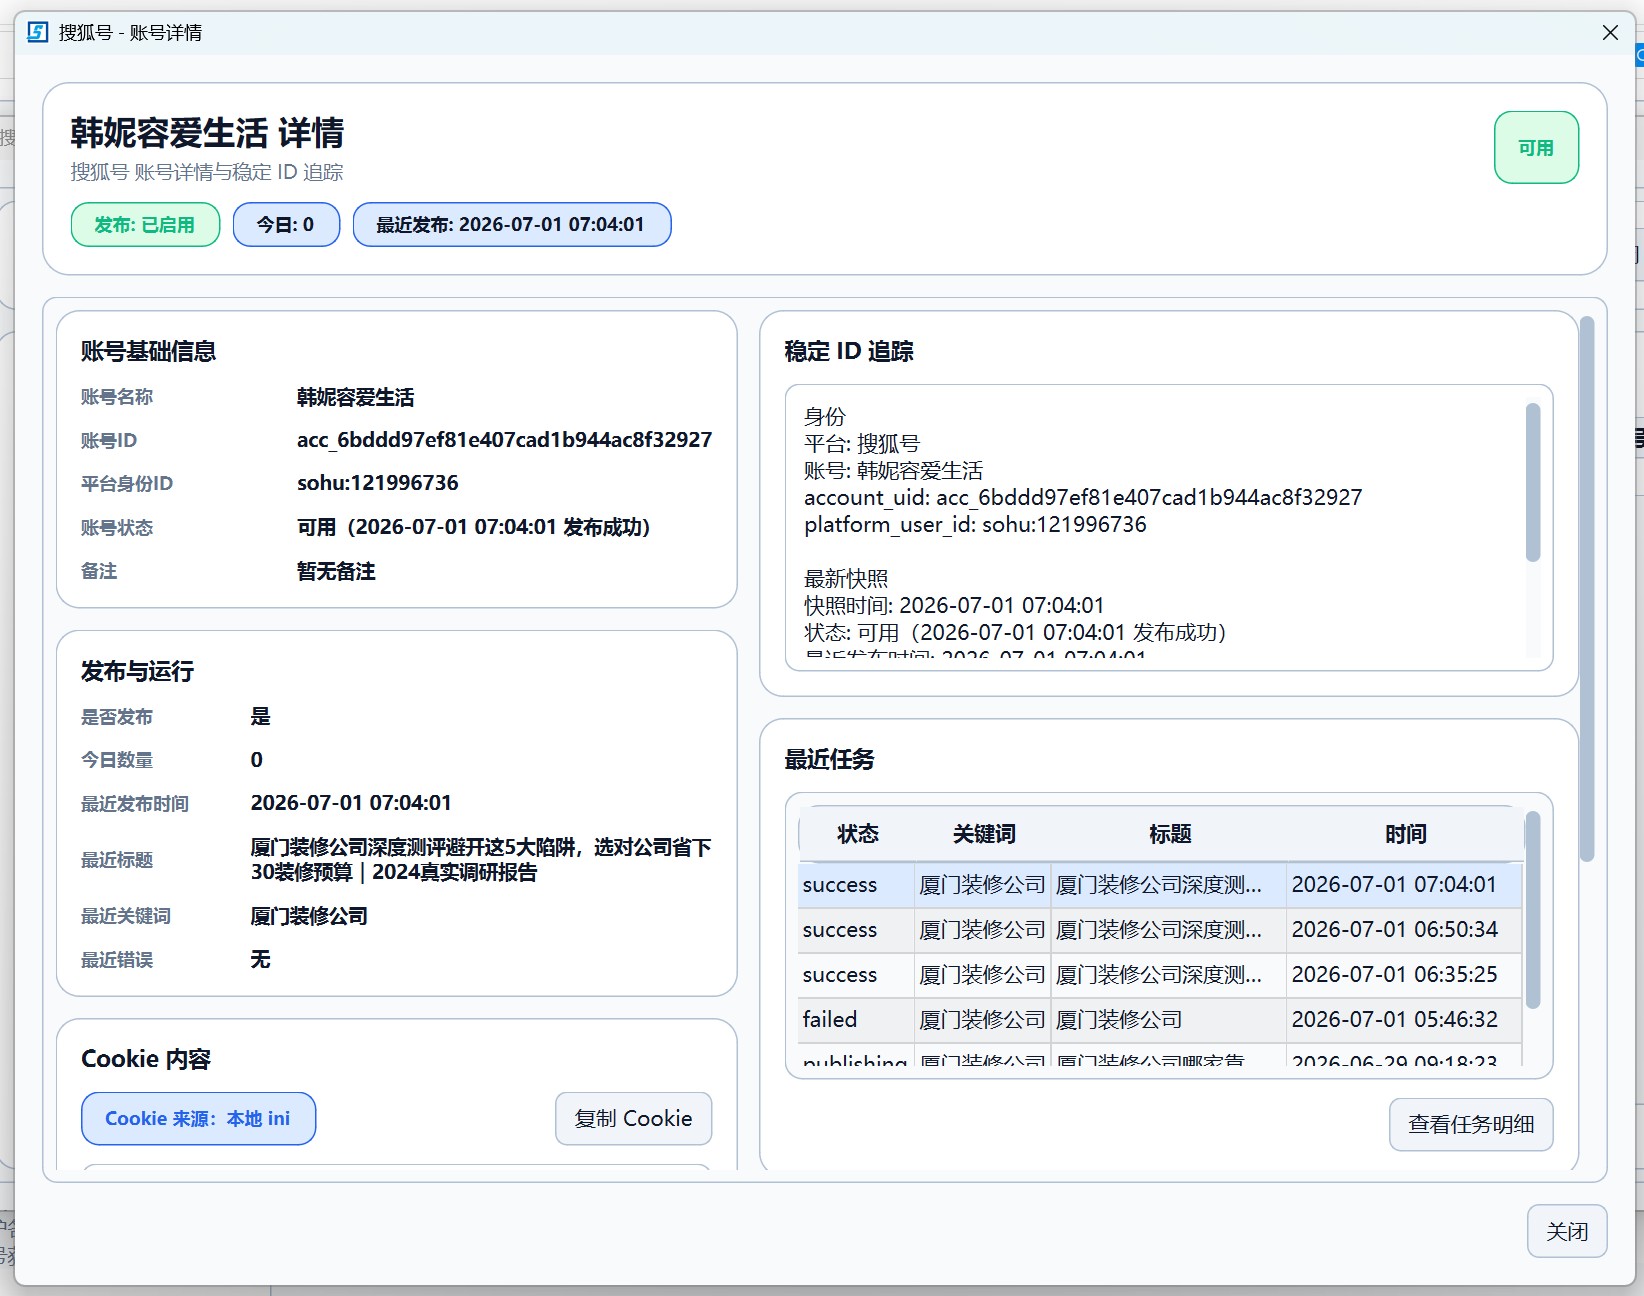Select task row dated 2026-07-01 07:04:01
The image size is (1644, 1296).
pos(1160,885)
